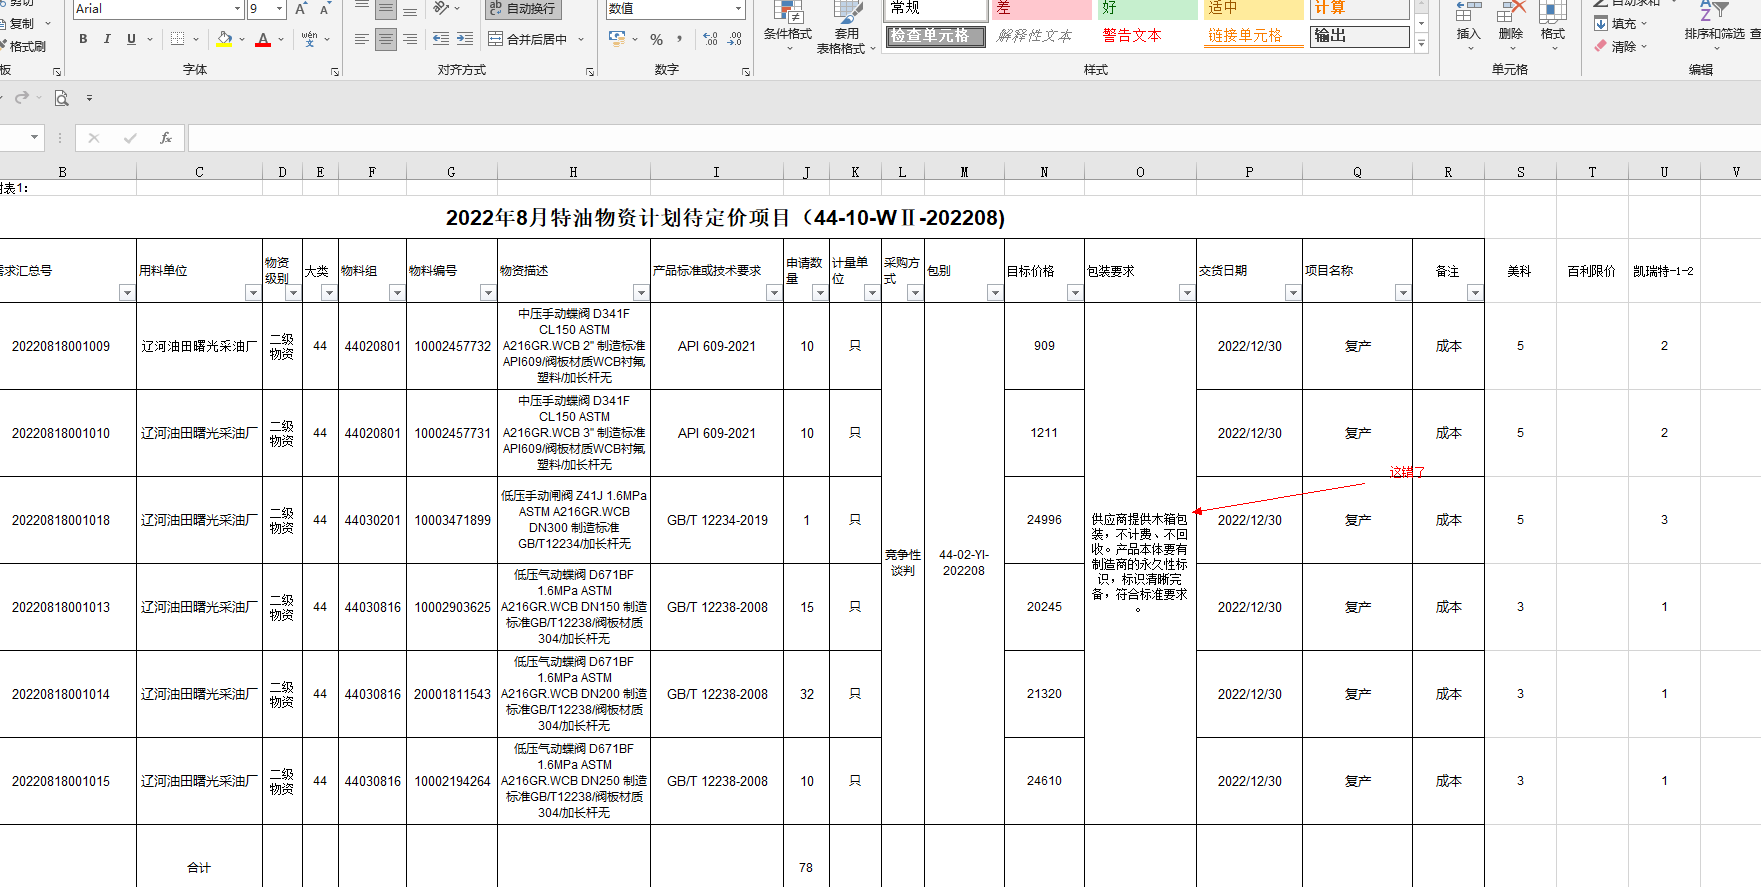Apply the 链接单元格 linked cell style
The image size is (1761, 887).
(x=1254, y=36)
